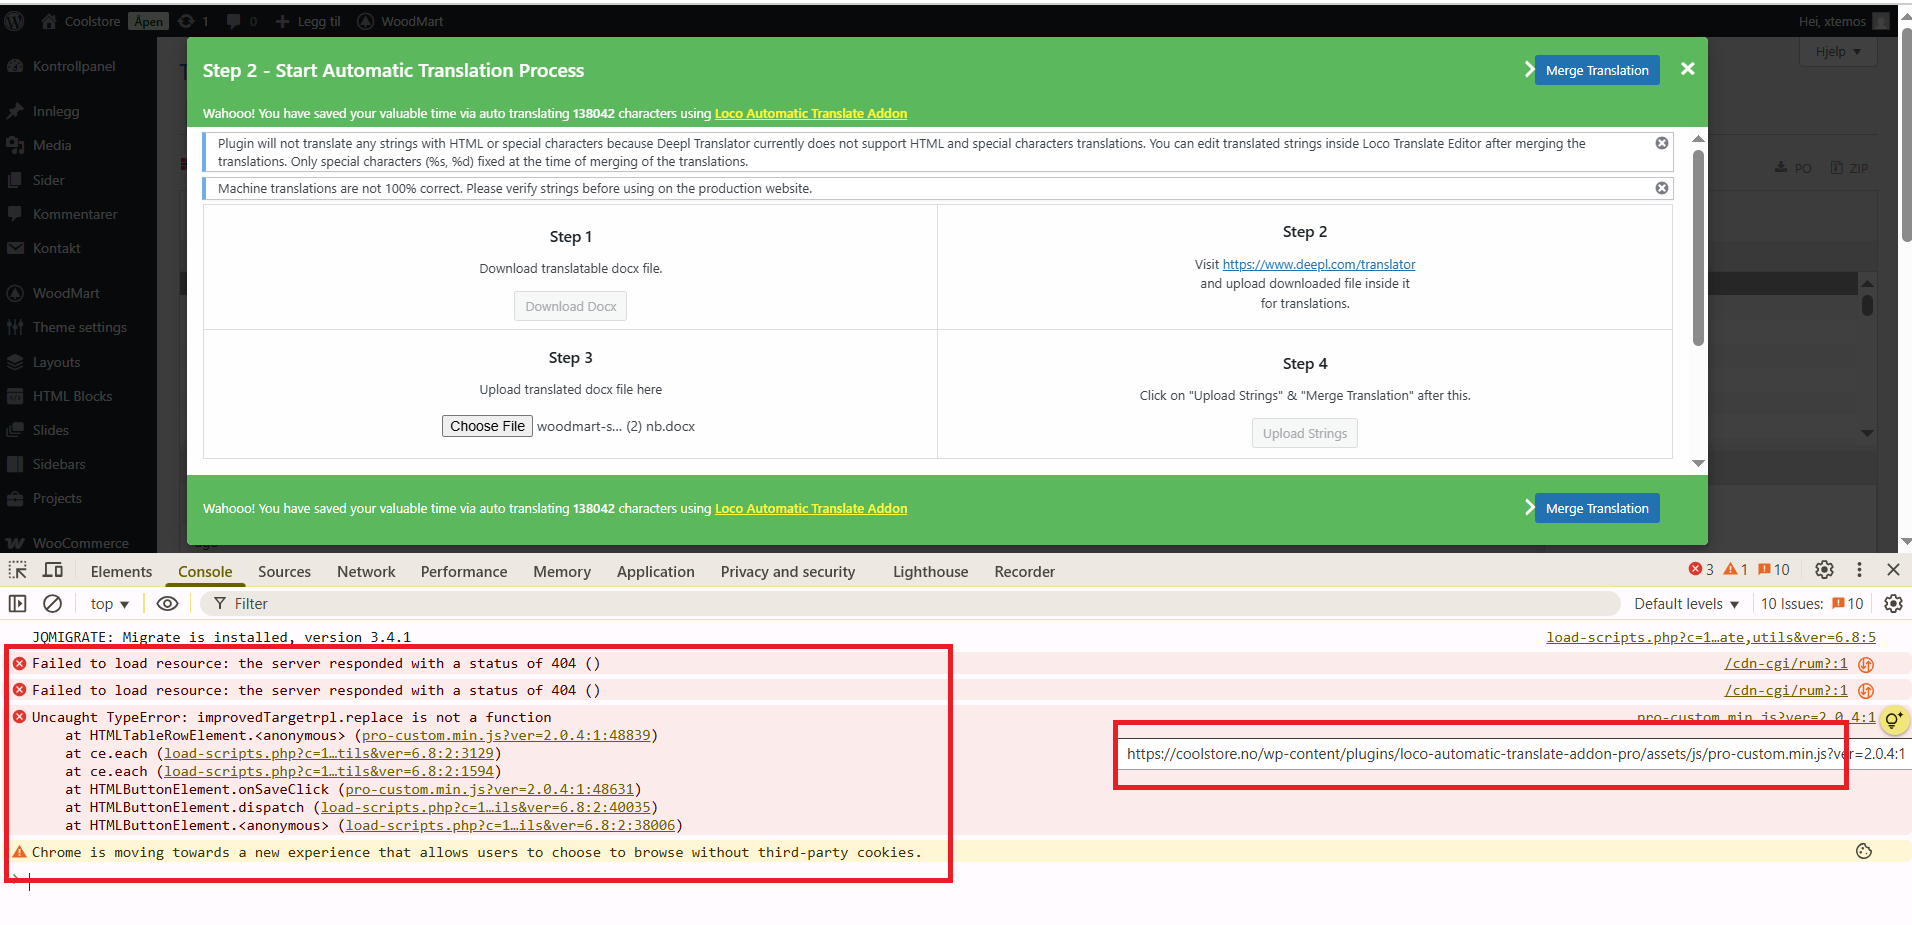The width and height of the screenshot is (1912, 925).
Task: Click the Download Docx button
Action: click(x=571, y=306)
